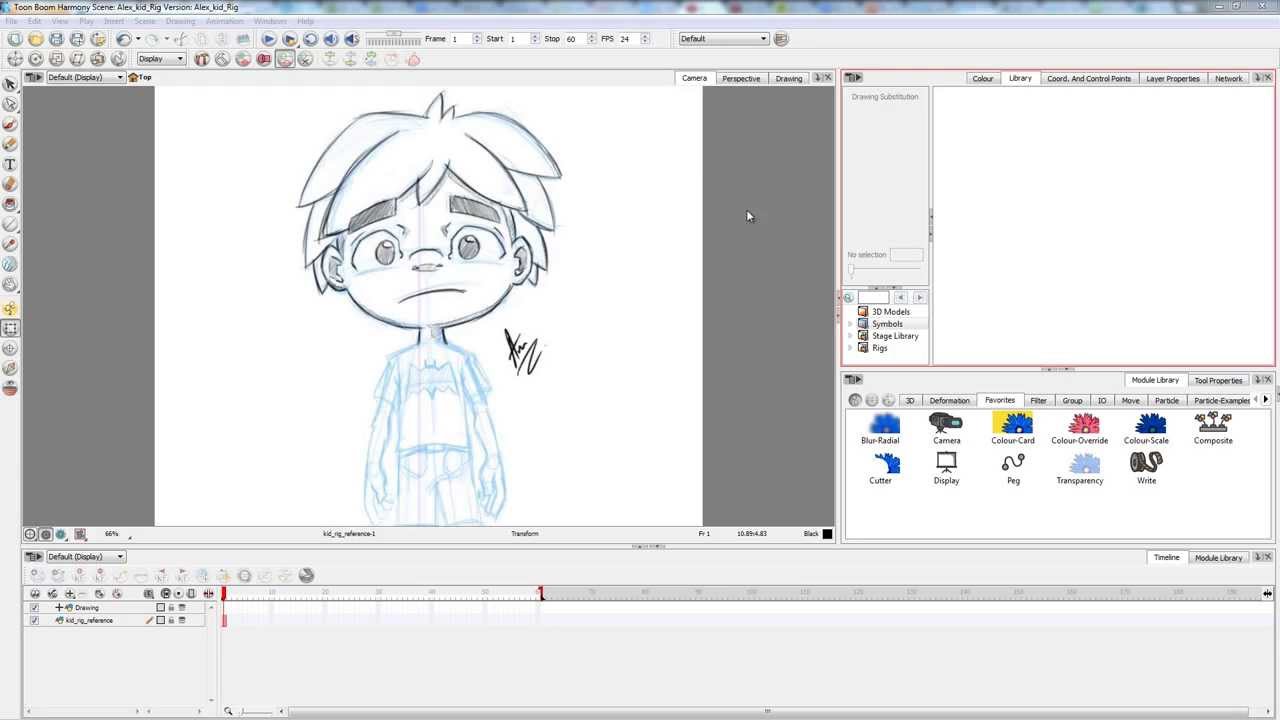This screenshot has height=720, width=1280.
Task: Choose the Display module icon
Action: pos(946,464)
